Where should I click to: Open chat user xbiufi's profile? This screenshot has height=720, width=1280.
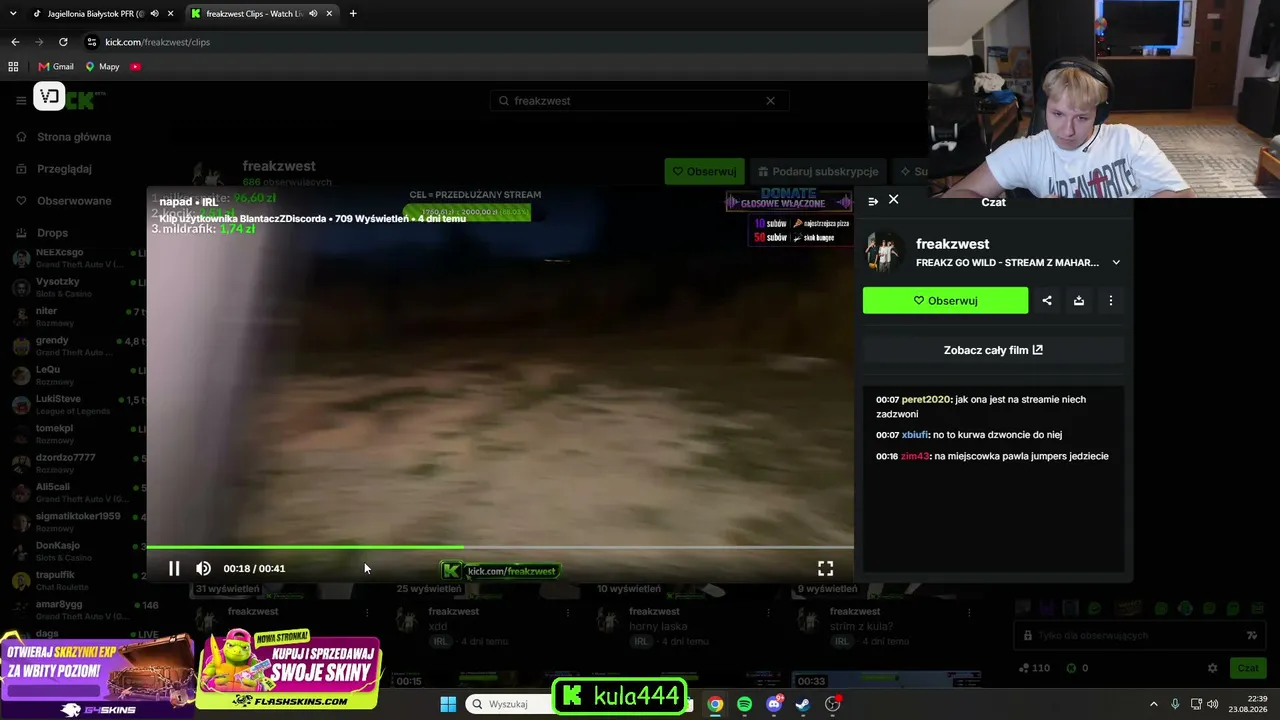click(915, 435)
